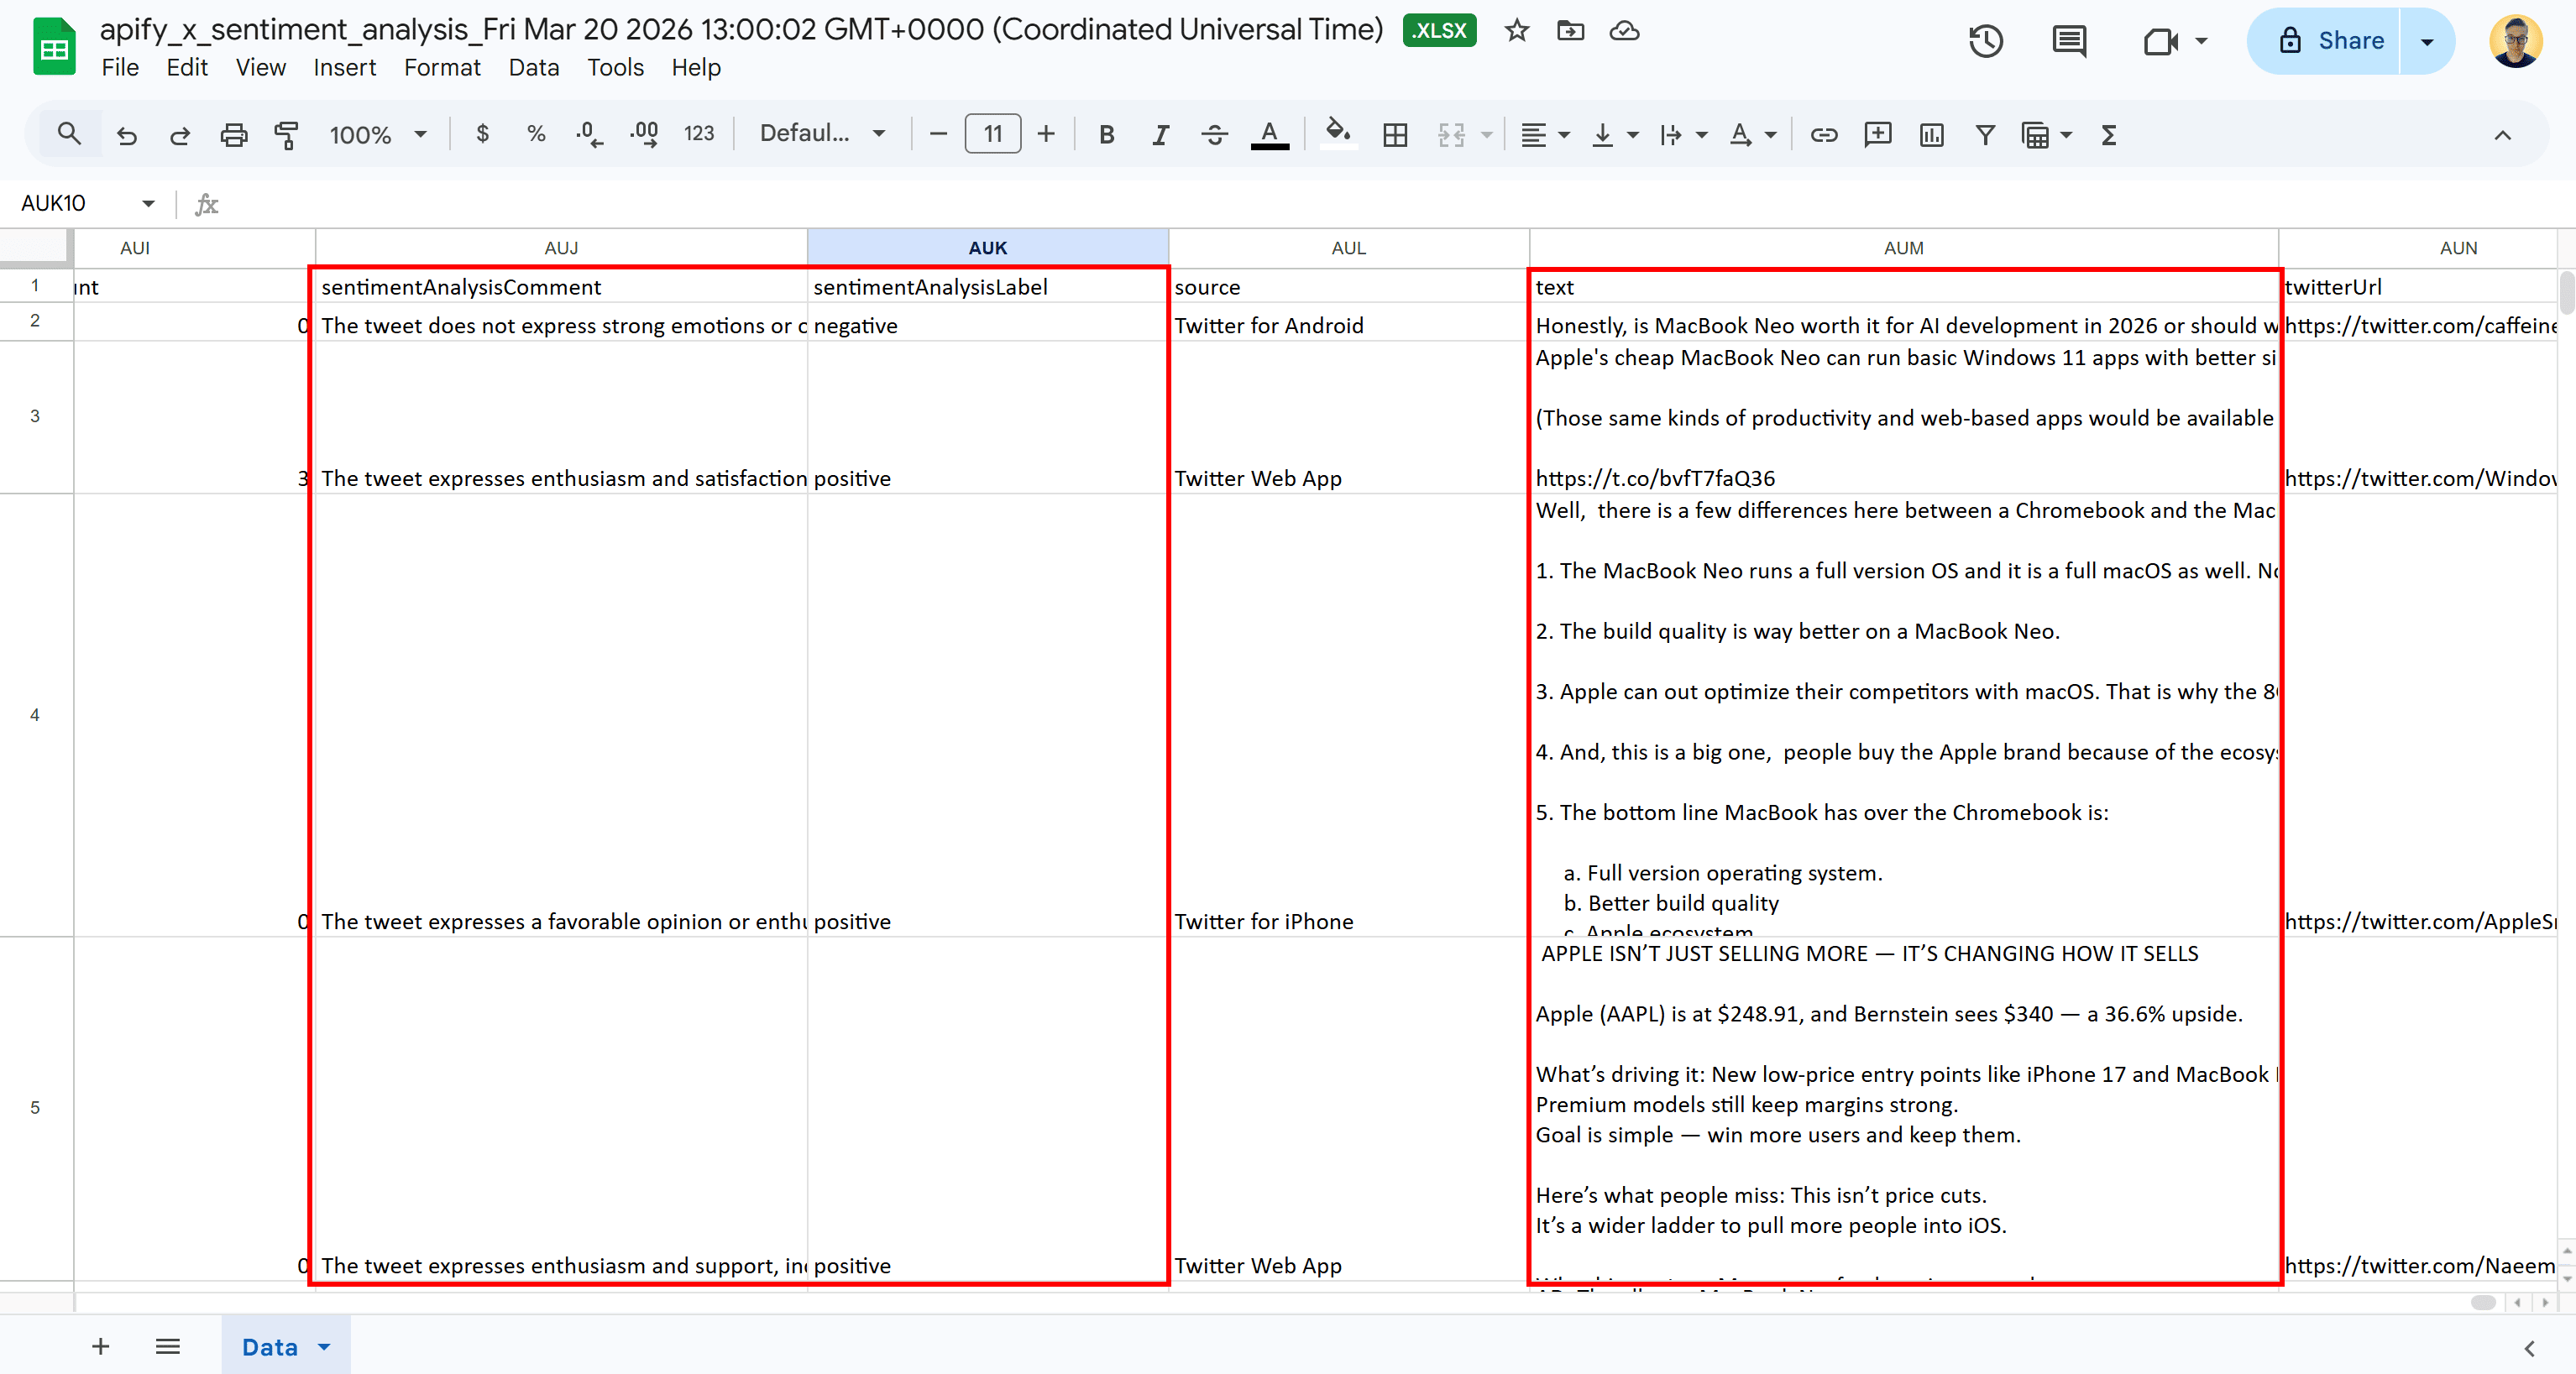Click the paint format roller icon
Image resolution: width=2576 pixels, height=1374 pixels.
(287, 135)
